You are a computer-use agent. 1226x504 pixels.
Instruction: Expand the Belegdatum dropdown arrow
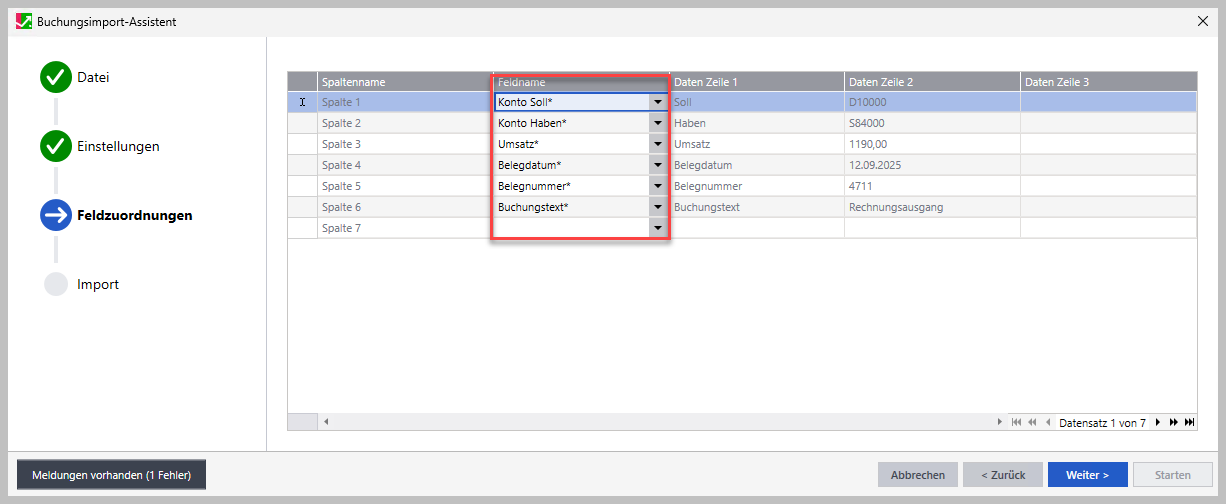tap(657, 166)
